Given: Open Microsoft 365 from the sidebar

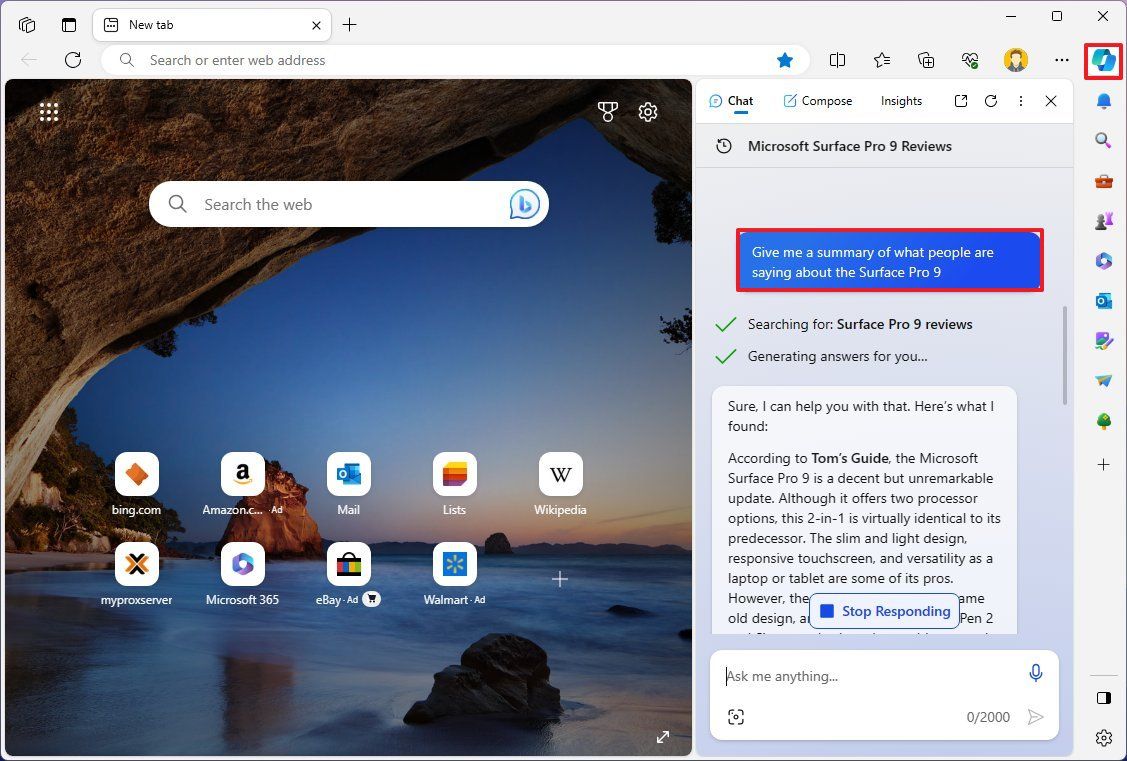Looking at the screenshot, I should pyautogui.click(x=1103, y=261).
